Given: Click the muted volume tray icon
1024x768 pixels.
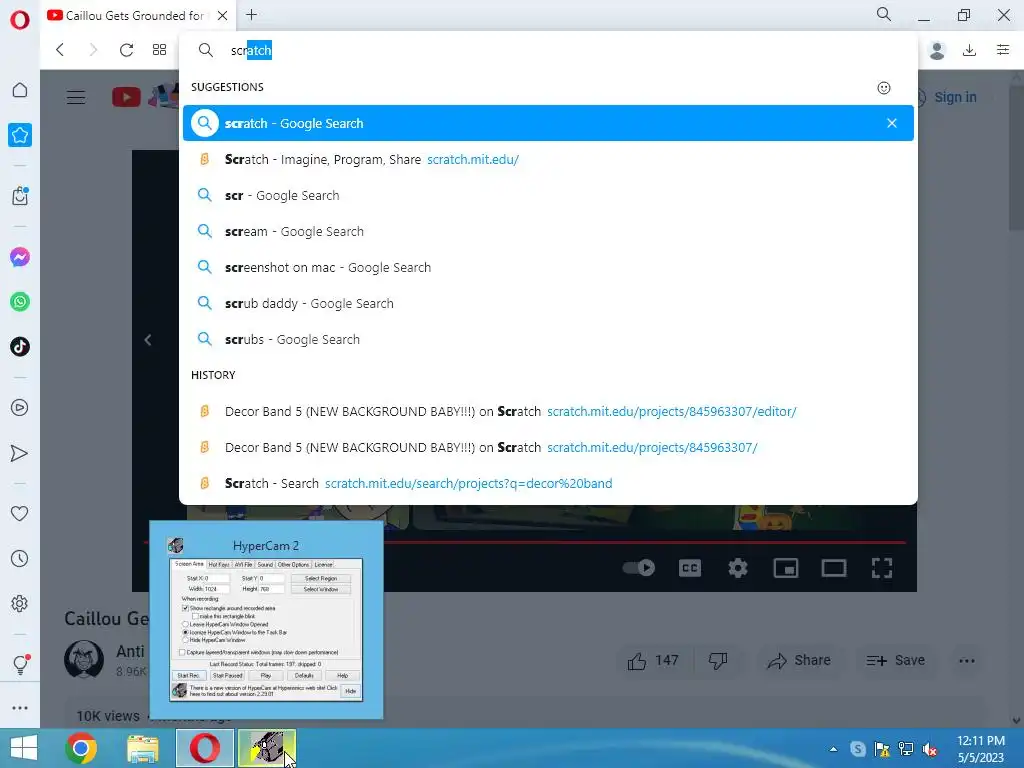Looking at the screenshot, I should coord(930,749).
